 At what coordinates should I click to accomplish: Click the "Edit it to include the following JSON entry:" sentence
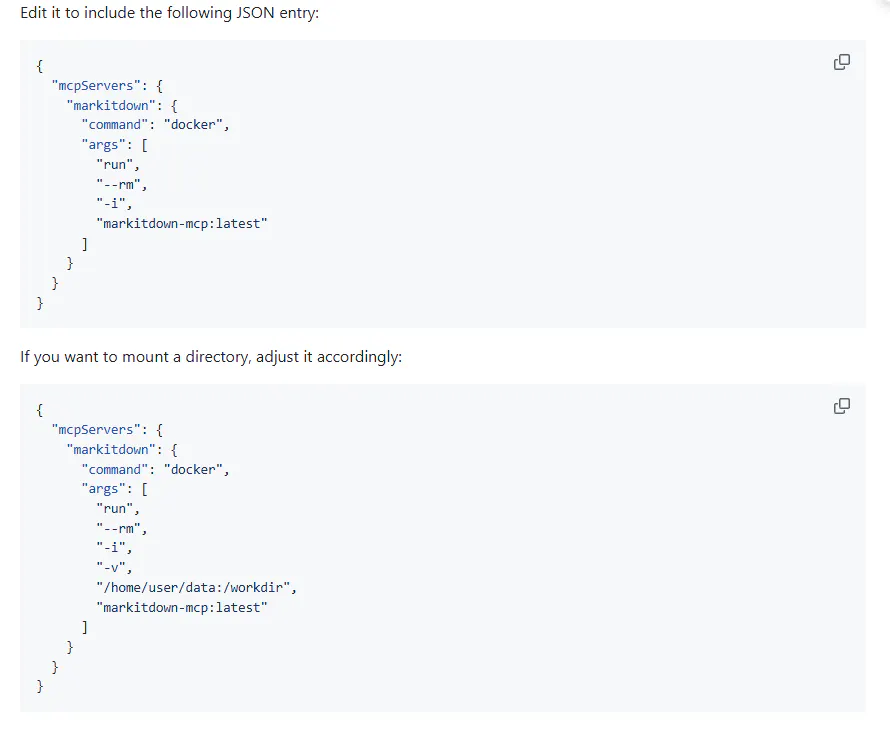[x=169, y=12]
